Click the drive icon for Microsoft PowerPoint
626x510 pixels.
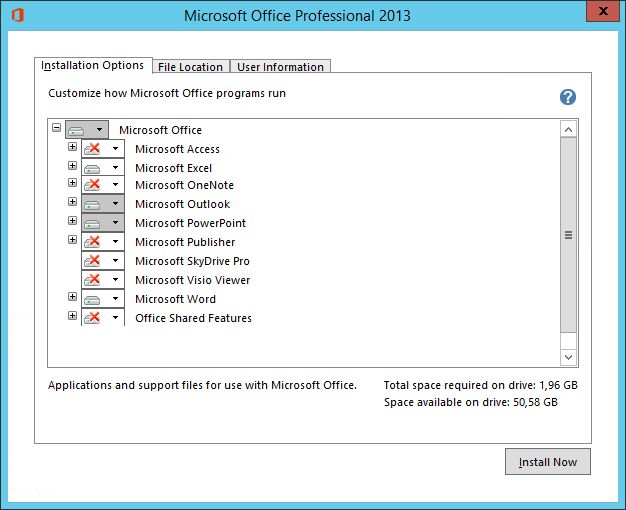pyautogui.click(x=92, y=223)
